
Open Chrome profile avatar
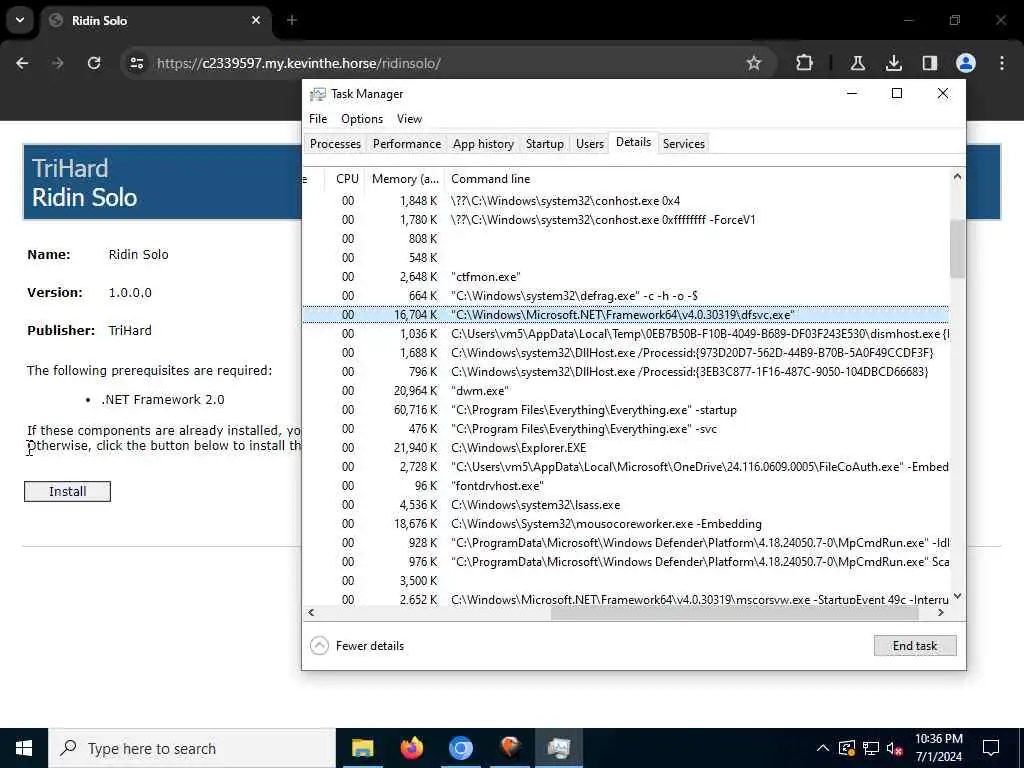pos(966,63)
